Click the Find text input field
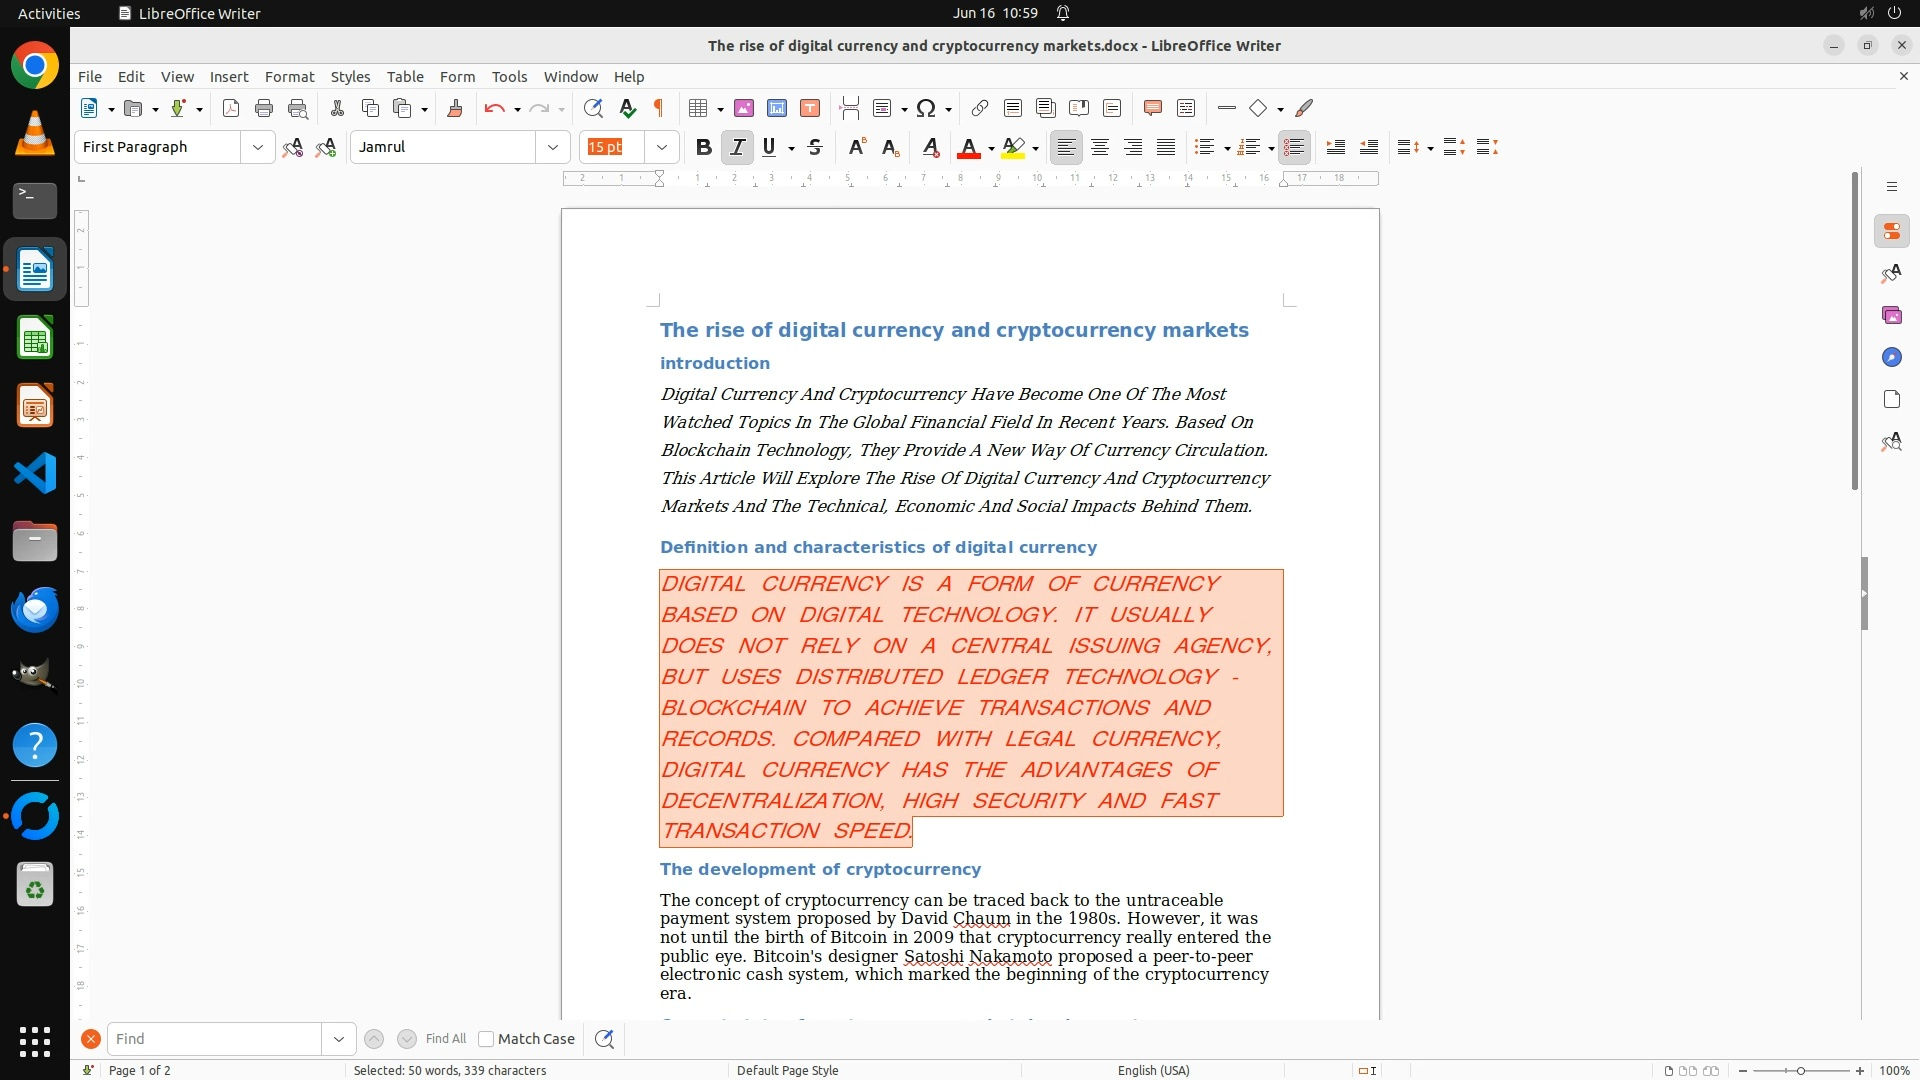Screen dimensions: 1920x1080 click(x=214, y=1039)
